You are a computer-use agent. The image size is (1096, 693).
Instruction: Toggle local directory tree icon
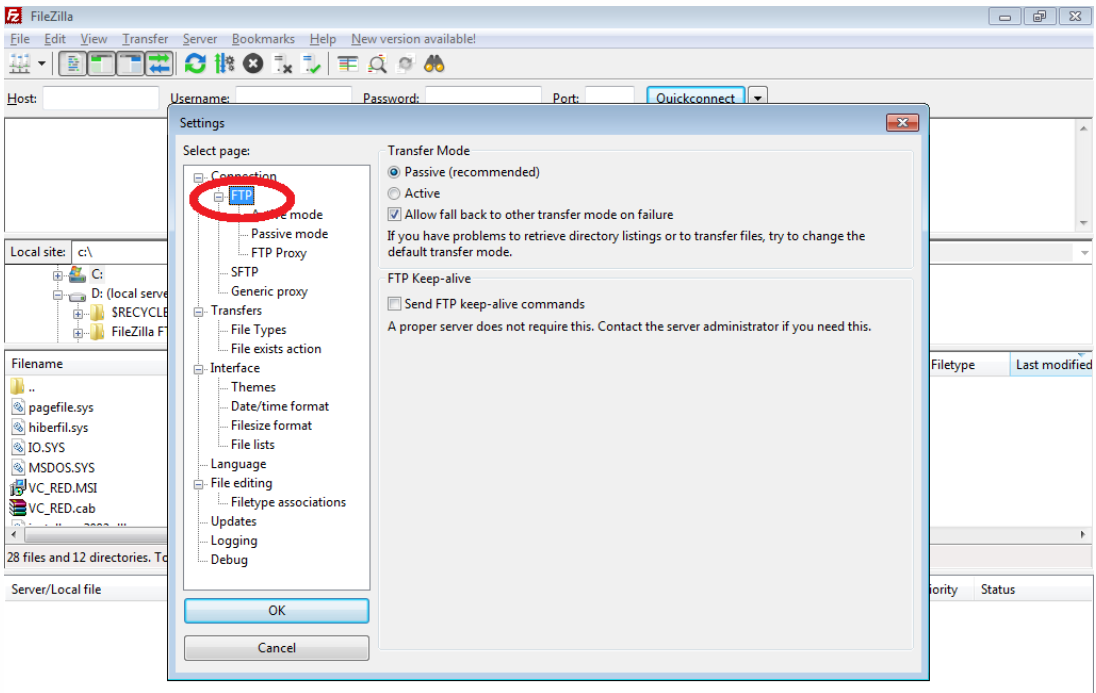point(101,64)
